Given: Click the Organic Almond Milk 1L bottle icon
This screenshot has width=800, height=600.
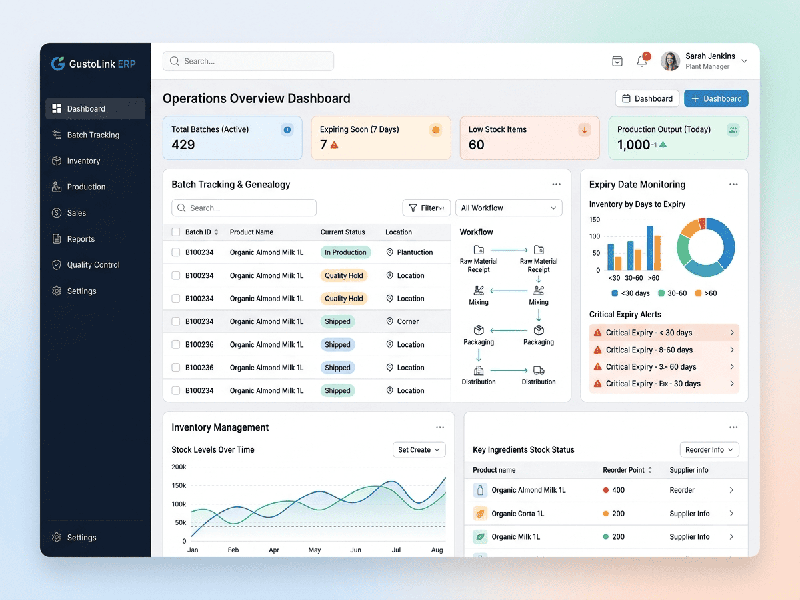Looking at the screenshot, I should coord(480,490).
